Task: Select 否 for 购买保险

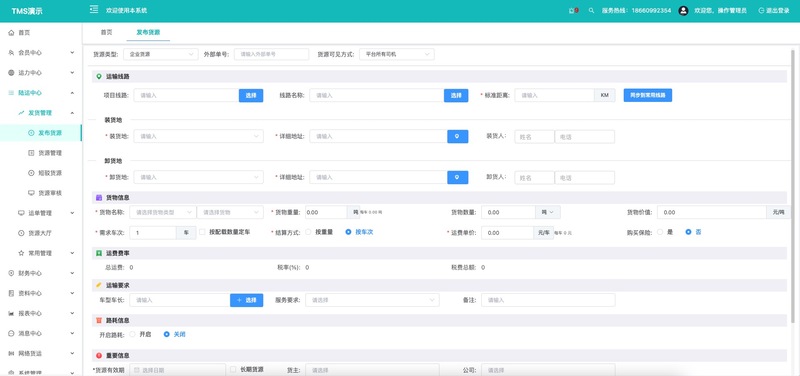Action: (688, 232)
